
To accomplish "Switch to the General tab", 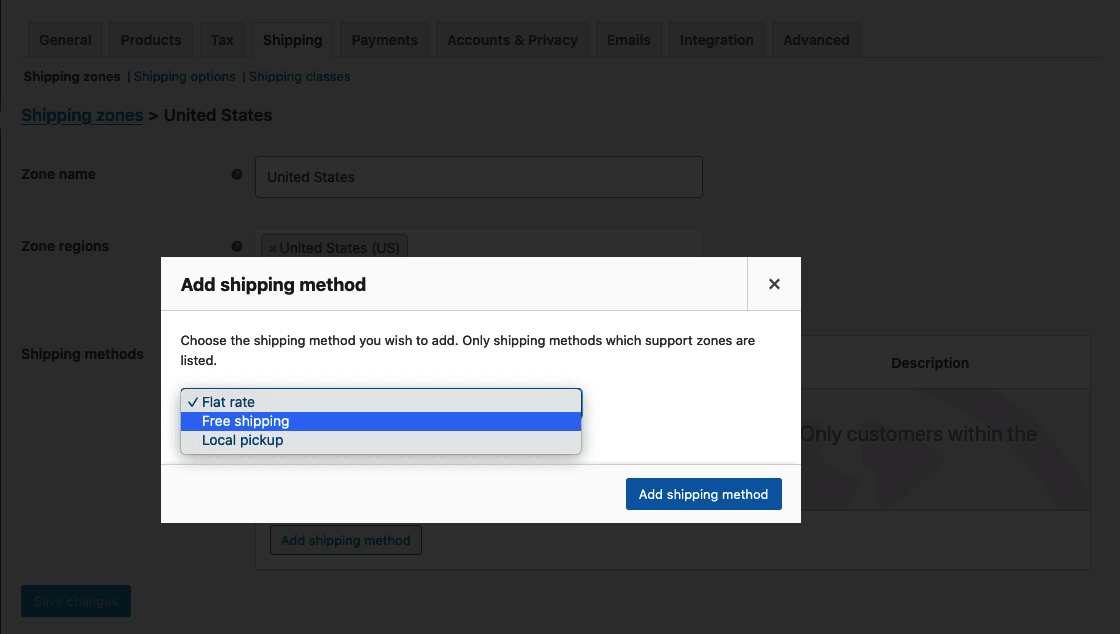I will pos(64,39).
